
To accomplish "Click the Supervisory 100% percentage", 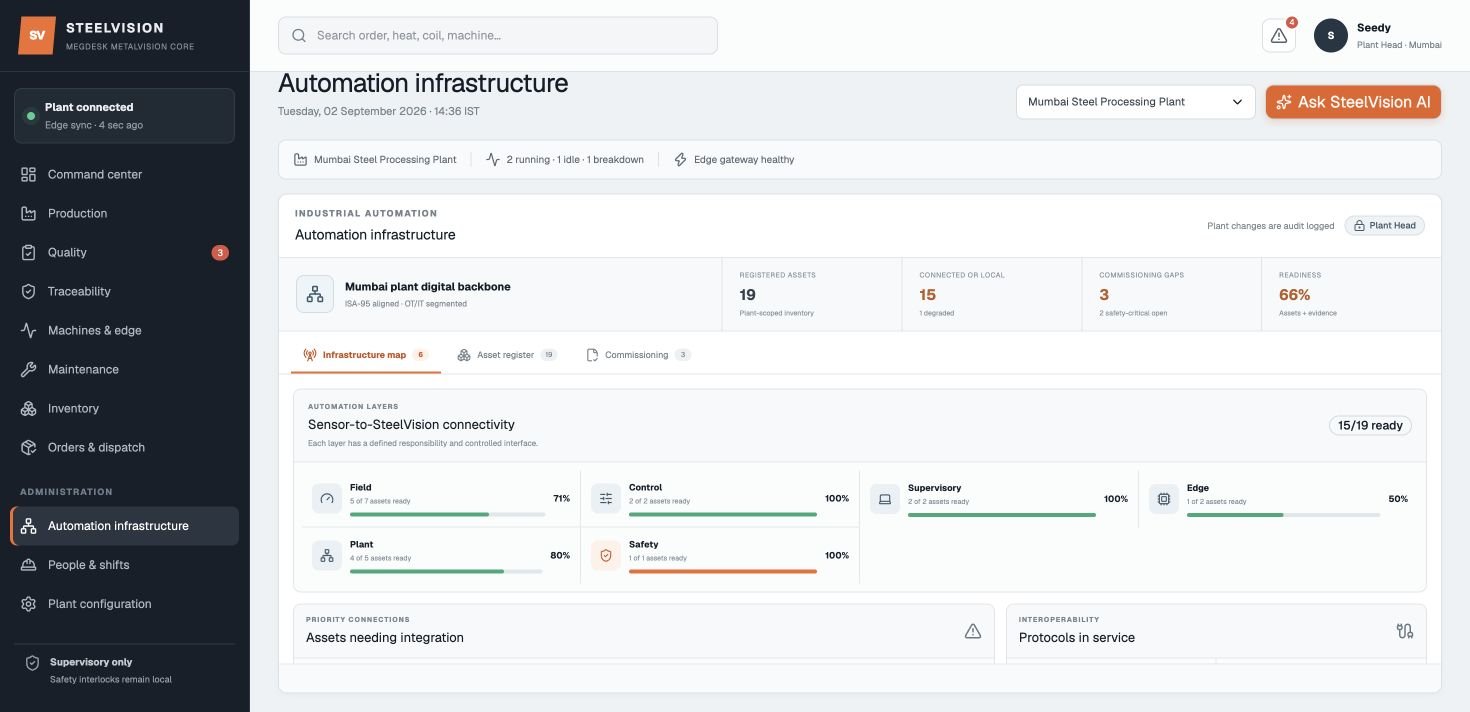I will [1116, 498].
